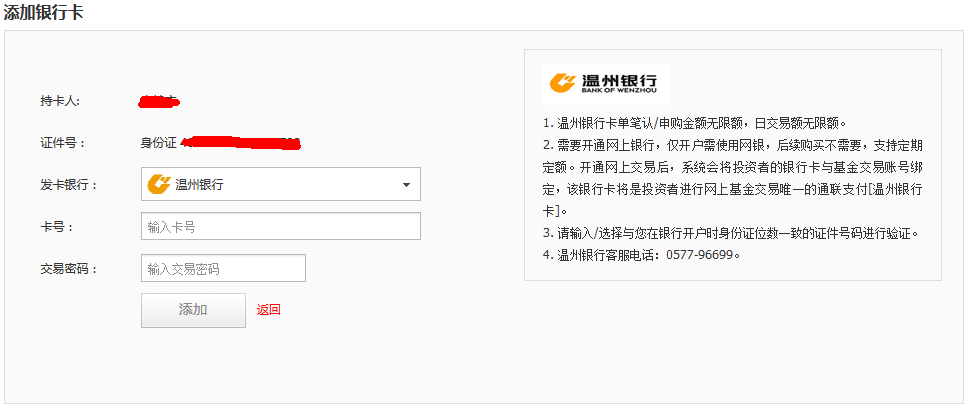The image size is (973, 417).
Task: Click the 输入交易密码 password field
Action: click(223, 269)
